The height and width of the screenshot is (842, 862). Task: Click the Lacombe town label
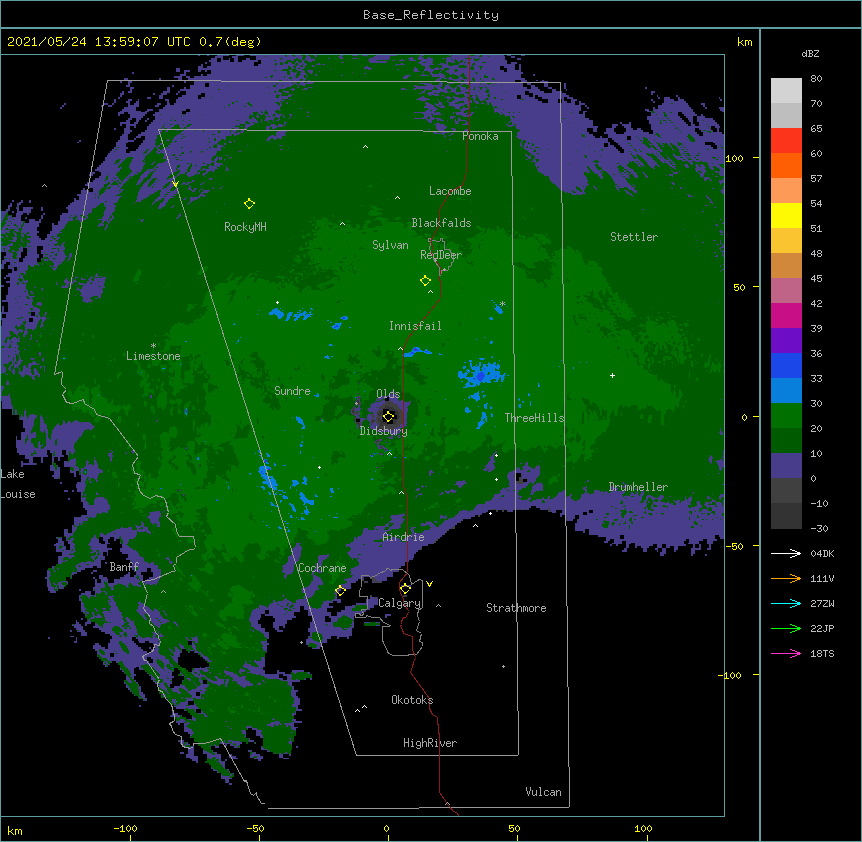click(450, 191)
